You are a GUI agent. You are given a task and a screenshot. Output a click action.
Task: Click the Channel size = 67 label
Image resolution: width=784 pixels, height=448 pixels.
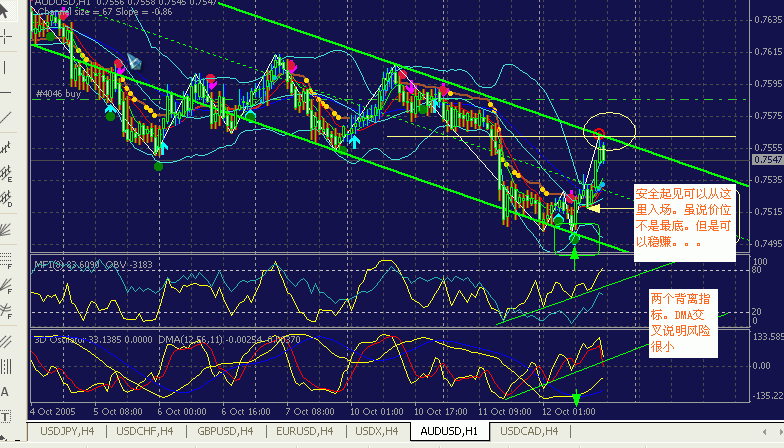pyautogui.click(x=105, y=12)
